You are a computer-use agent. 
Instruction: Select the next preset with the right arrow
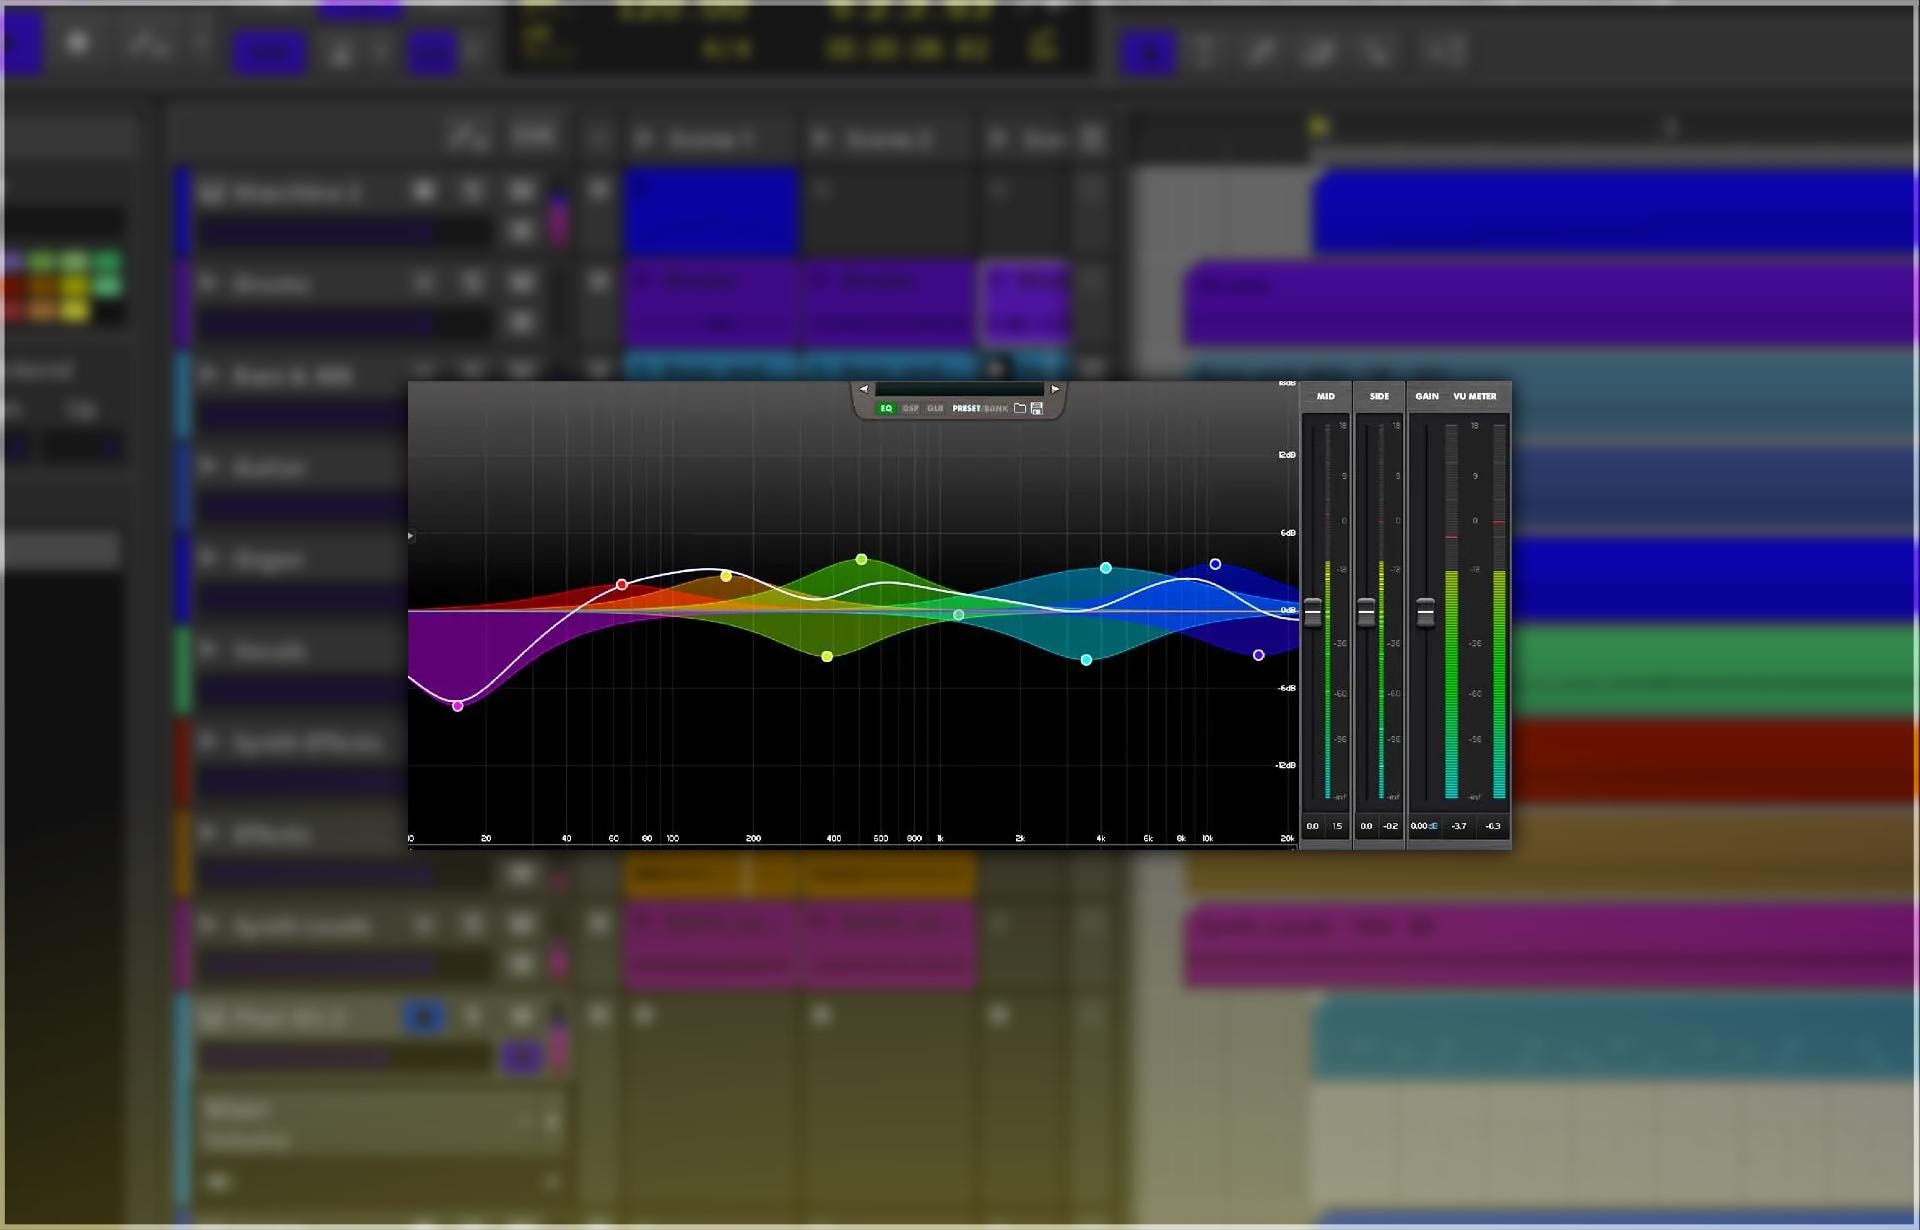[1055, 389]
